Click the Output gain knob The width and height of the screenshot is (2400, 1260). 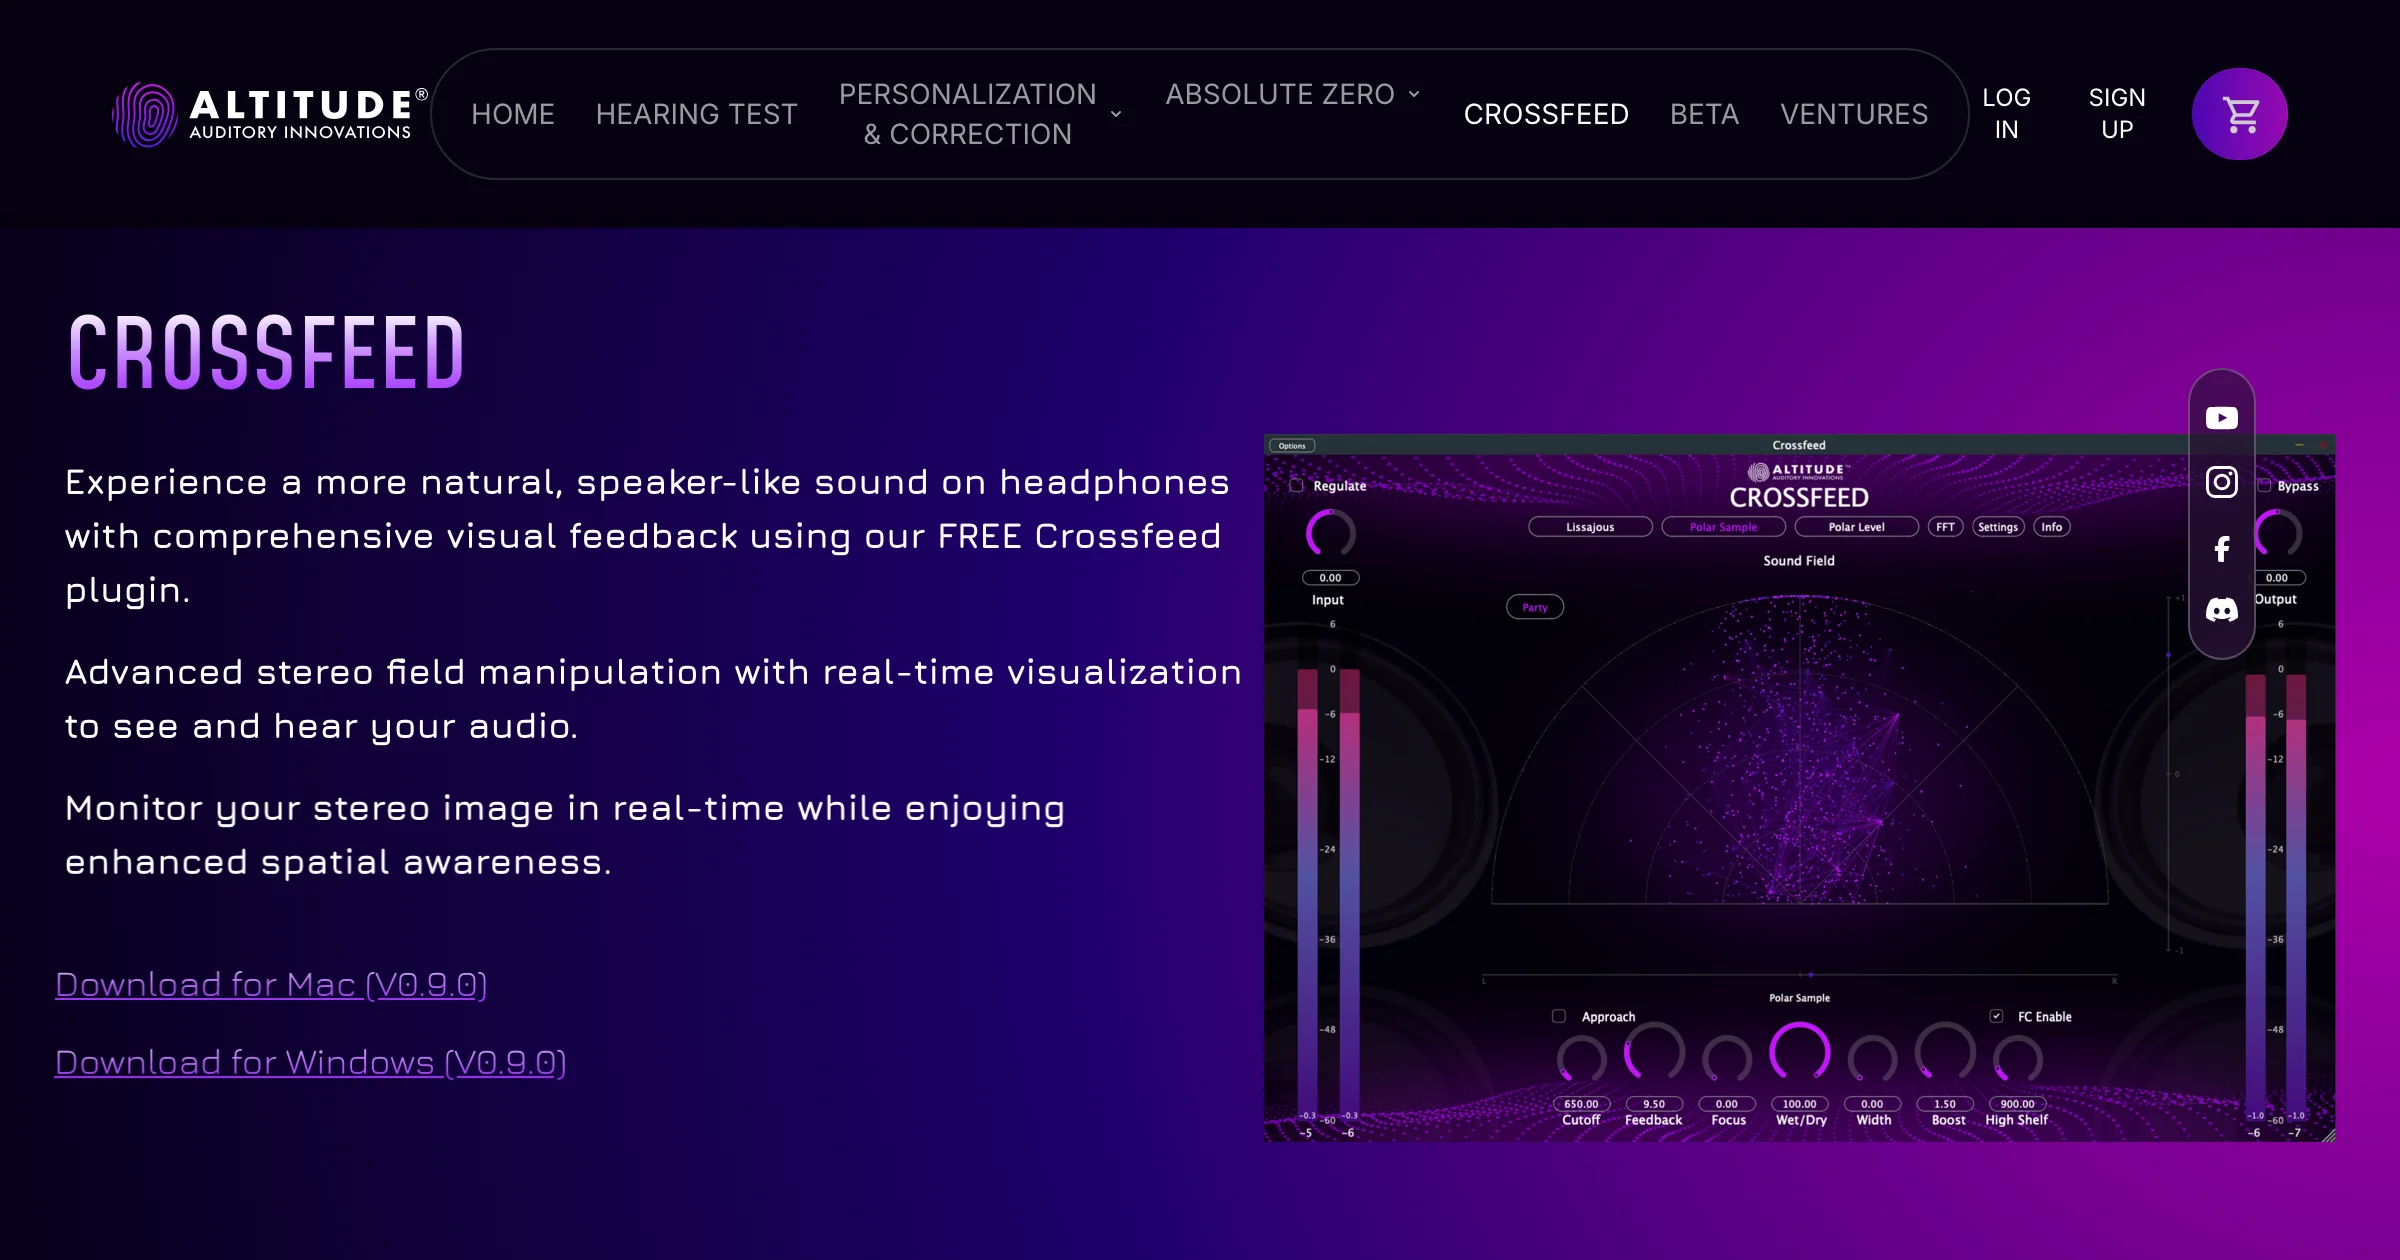click(x=2278, y=533)
